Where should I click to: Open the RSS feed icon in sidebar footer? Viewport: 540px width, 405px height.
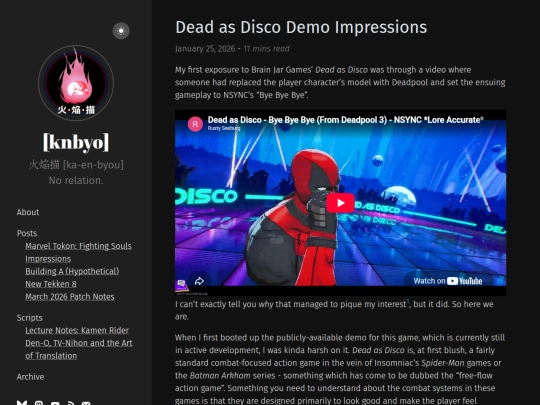coord(71,403)
